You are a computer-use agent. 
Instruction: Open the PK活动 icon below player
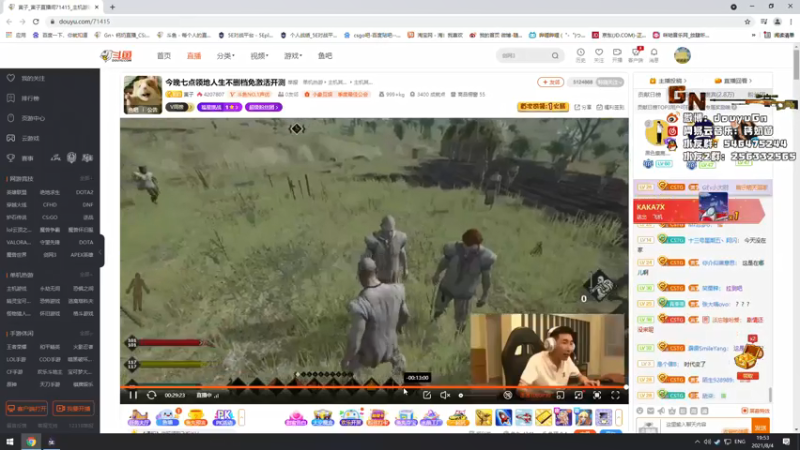pos(224,417)
